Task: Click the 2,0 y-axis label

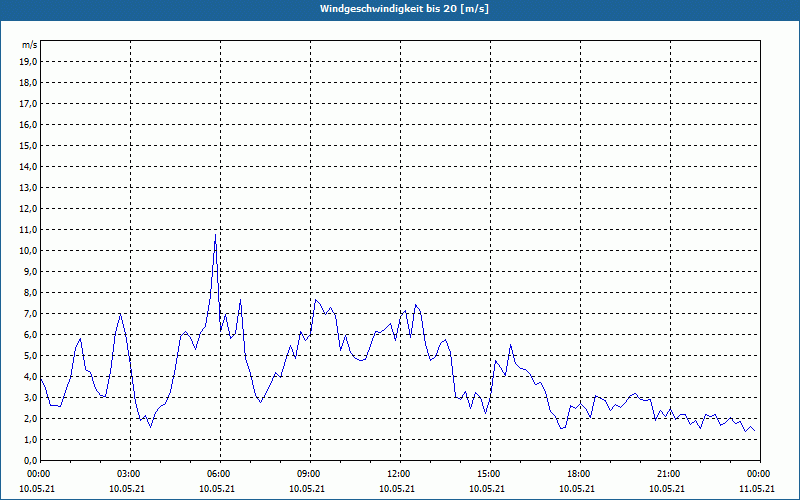Action: click(x=30, y=418)
